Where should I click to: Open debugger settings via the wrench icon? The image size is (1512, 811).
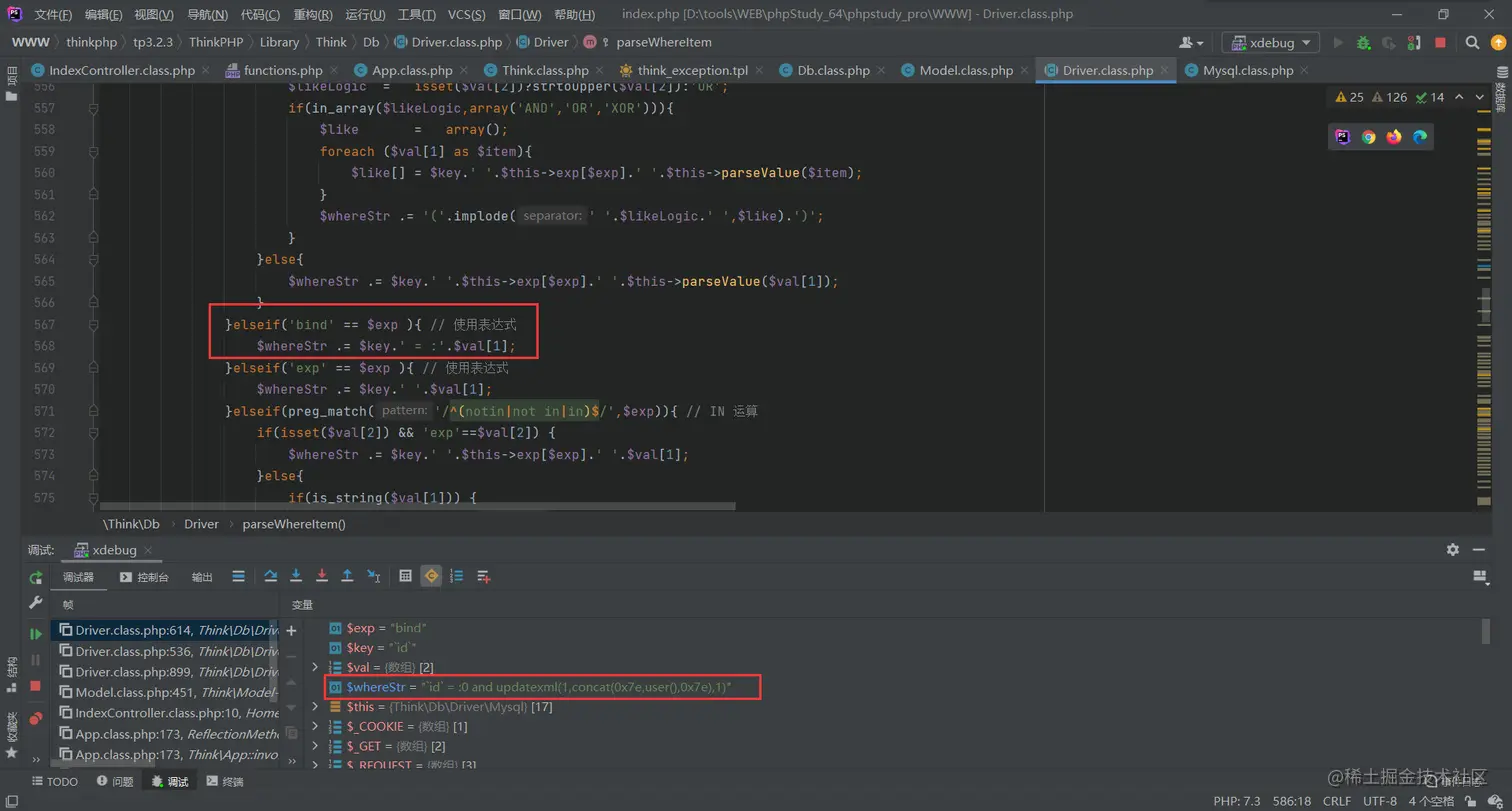(x=36, y=604)
